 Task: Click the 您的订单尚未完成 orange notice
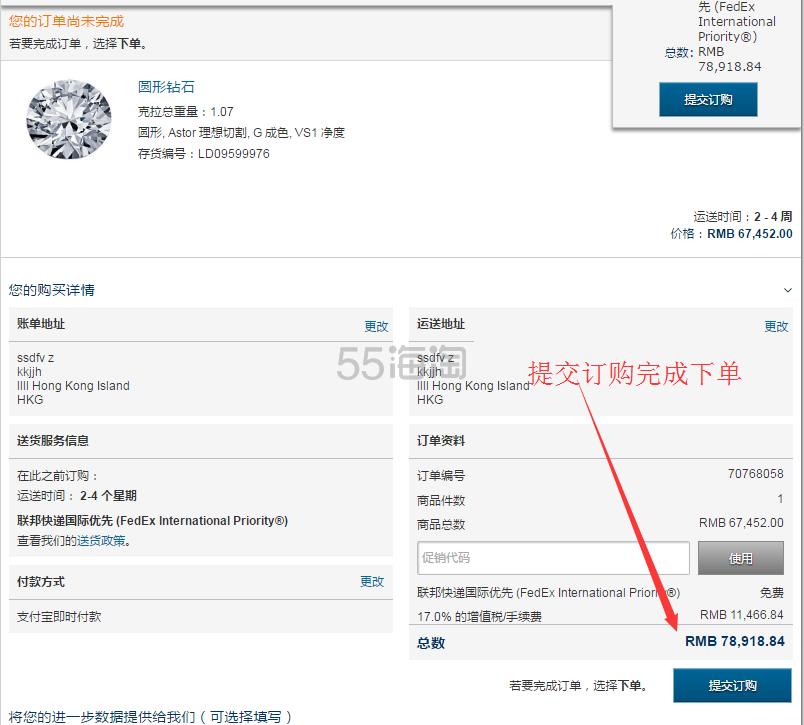66,21
